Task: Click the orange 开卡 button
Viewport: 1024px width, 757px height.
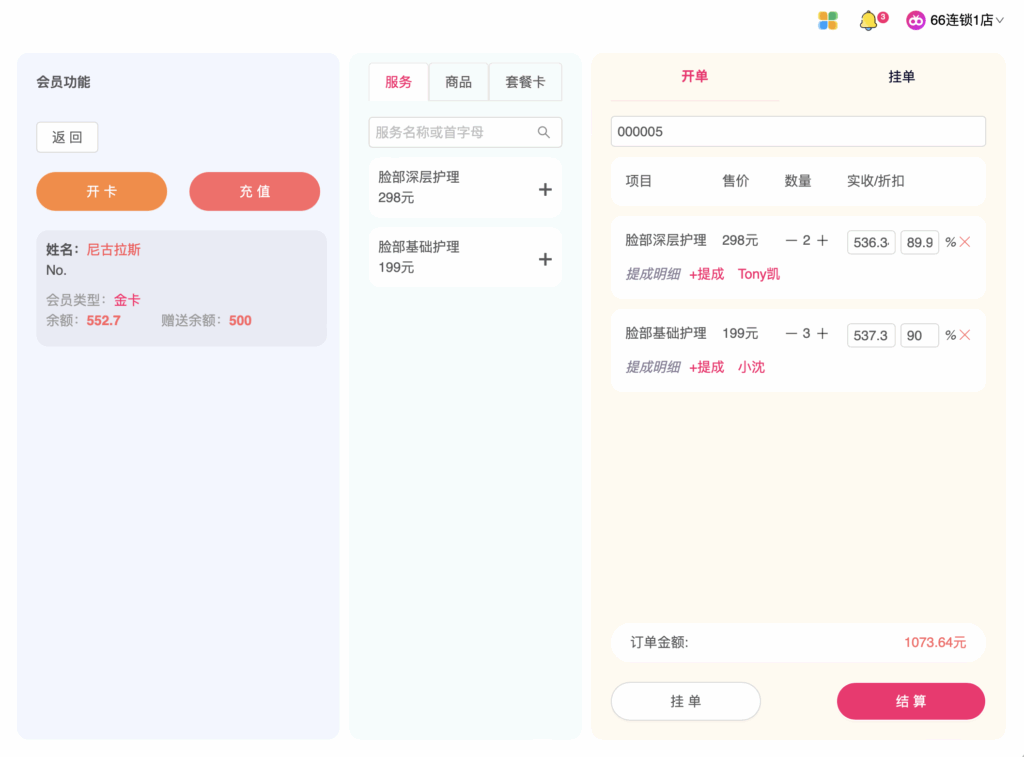Action: click(x=102, y=191)
